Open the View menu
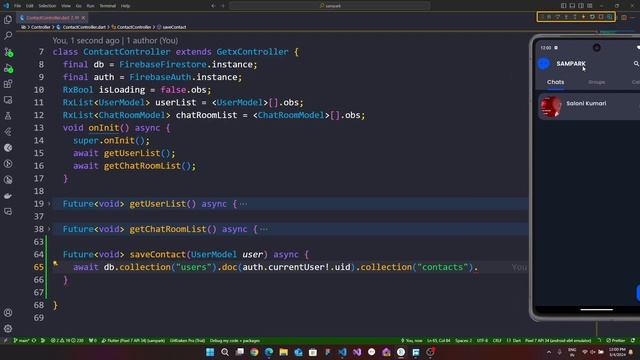This screenshot has height=360, width=640. (66, 6)
